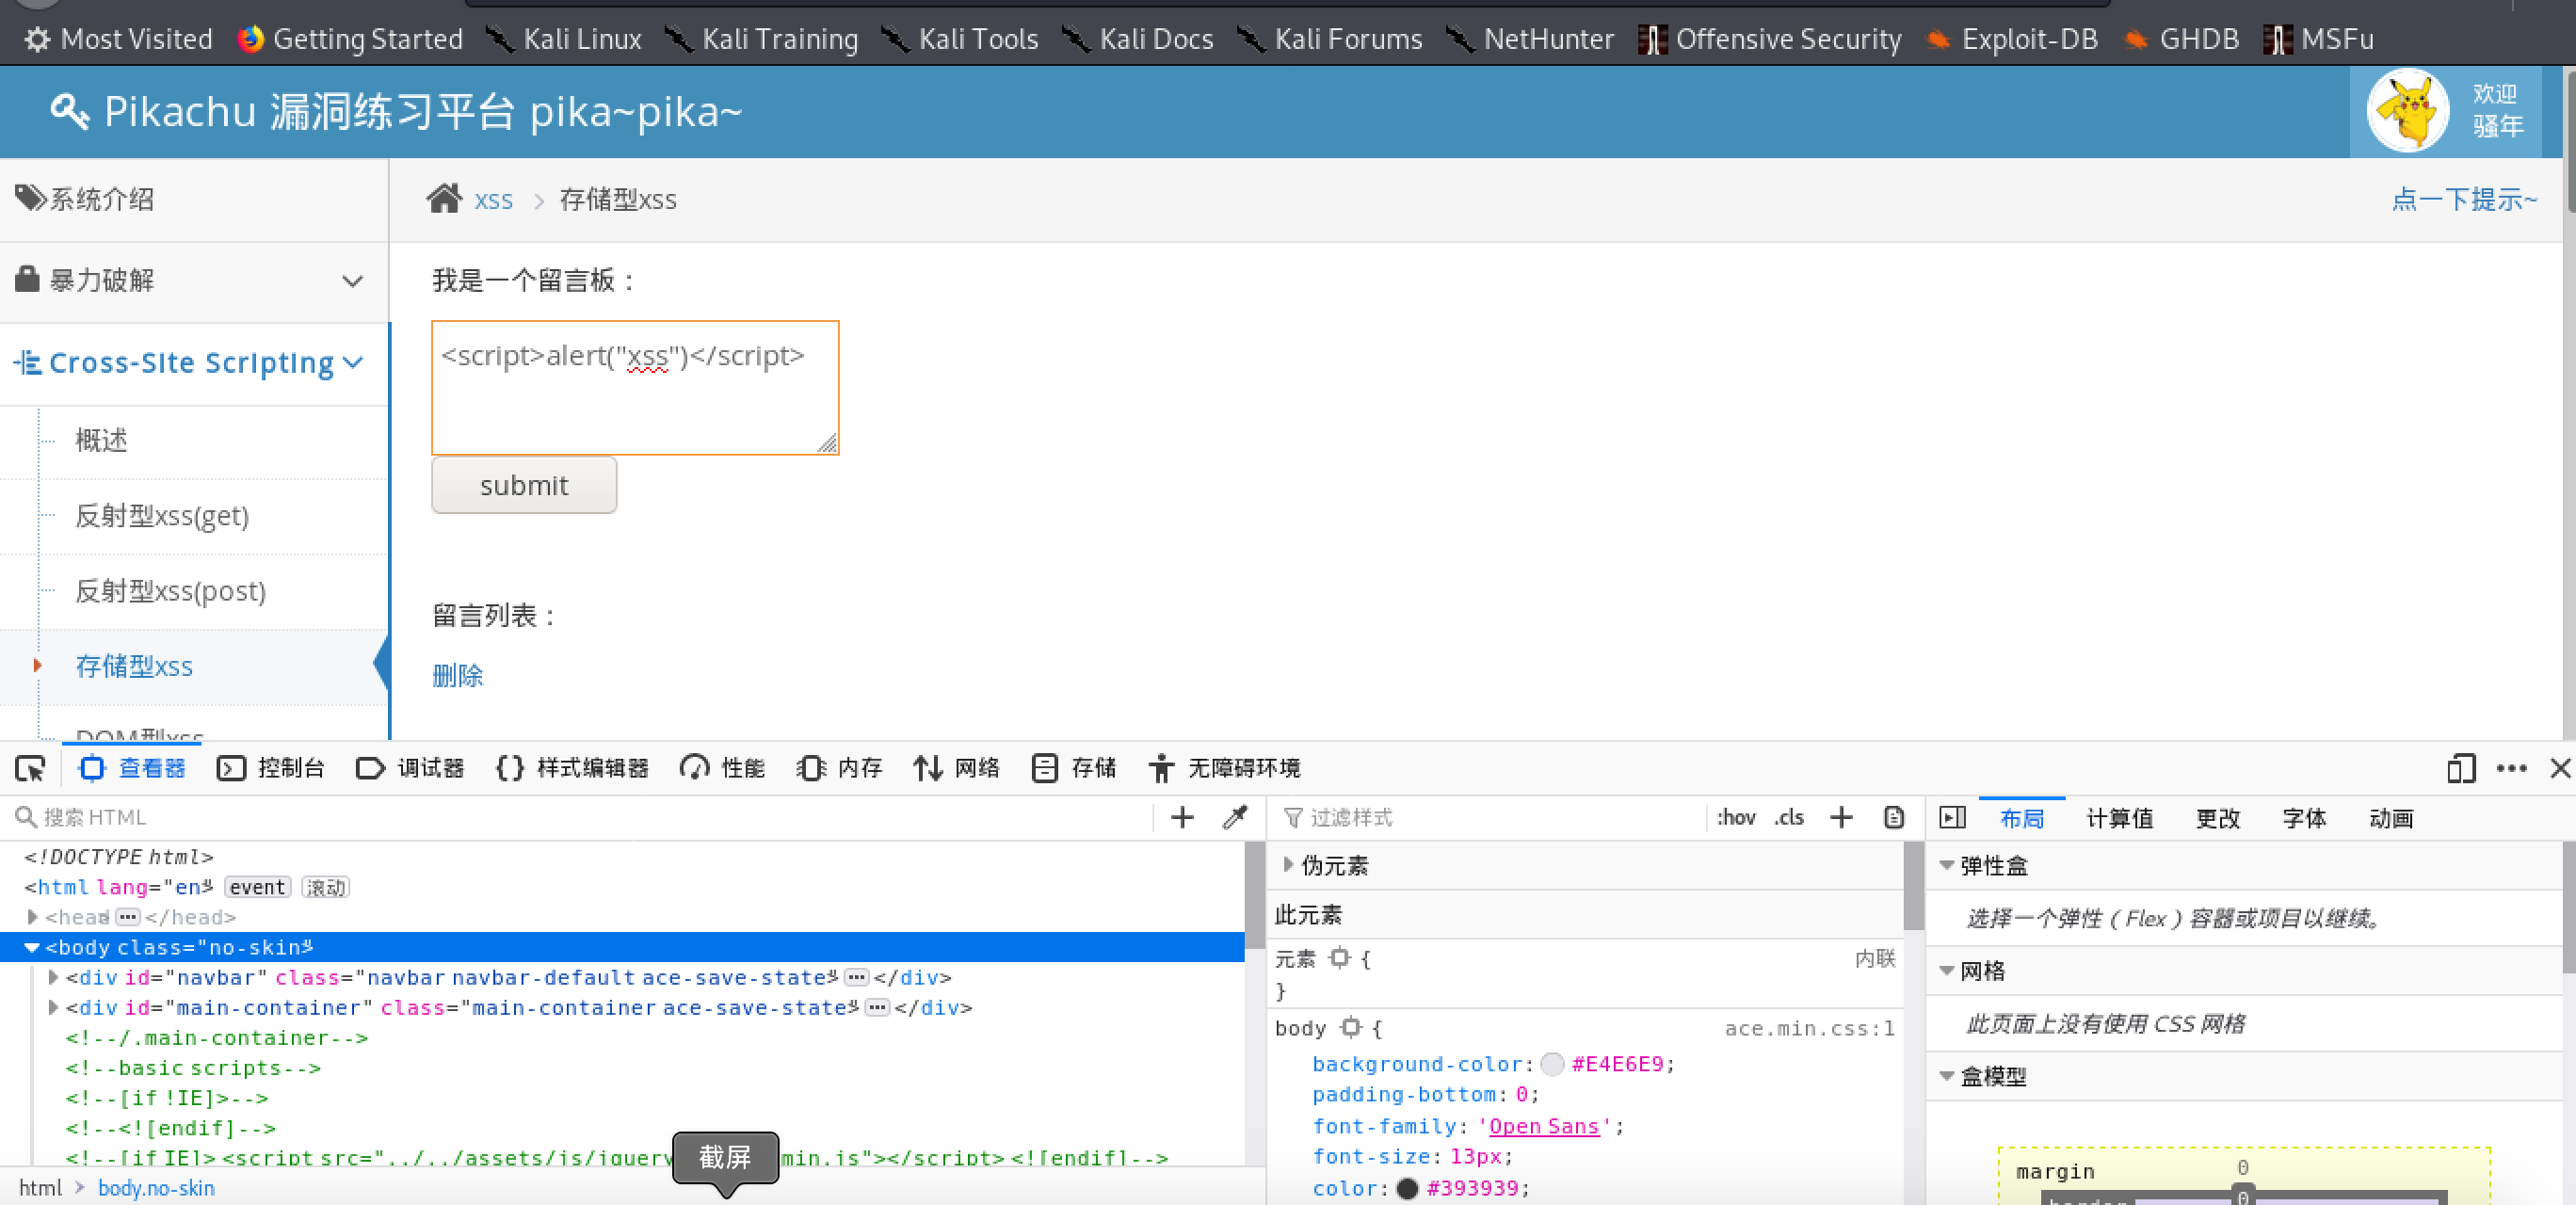Image resolution: width=2576 pixels, height=1205 pixels.
Task: Open the devtools three-dots options menu
Action: point(2511,768)
